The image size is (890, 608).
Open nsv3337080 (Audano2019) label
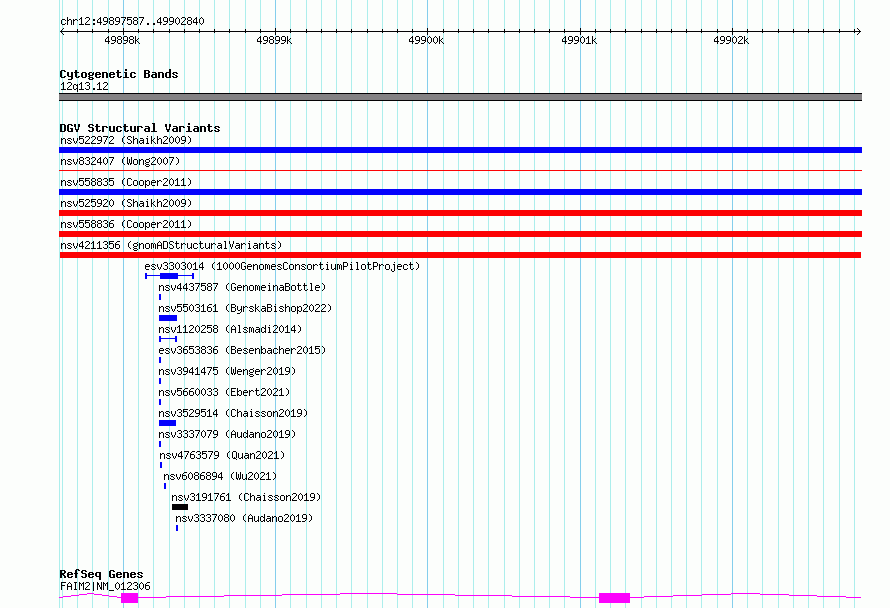pyautogui.click(x=244, y=518)
